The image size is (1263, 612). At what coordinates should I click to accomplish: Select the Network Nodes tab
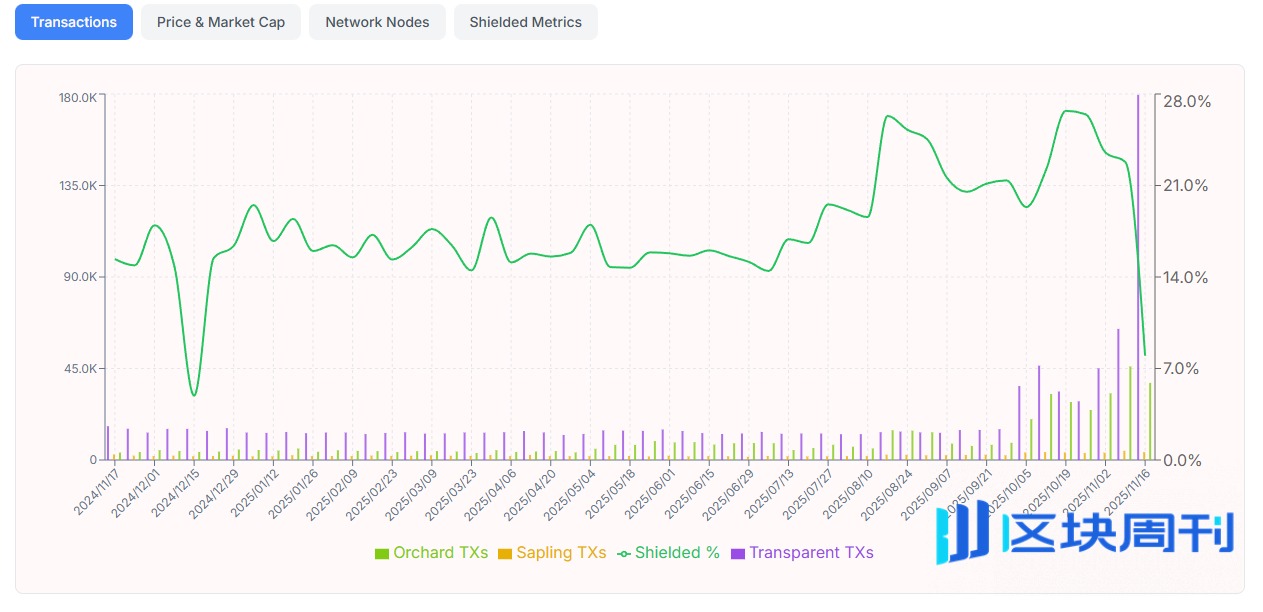point(377,22)
